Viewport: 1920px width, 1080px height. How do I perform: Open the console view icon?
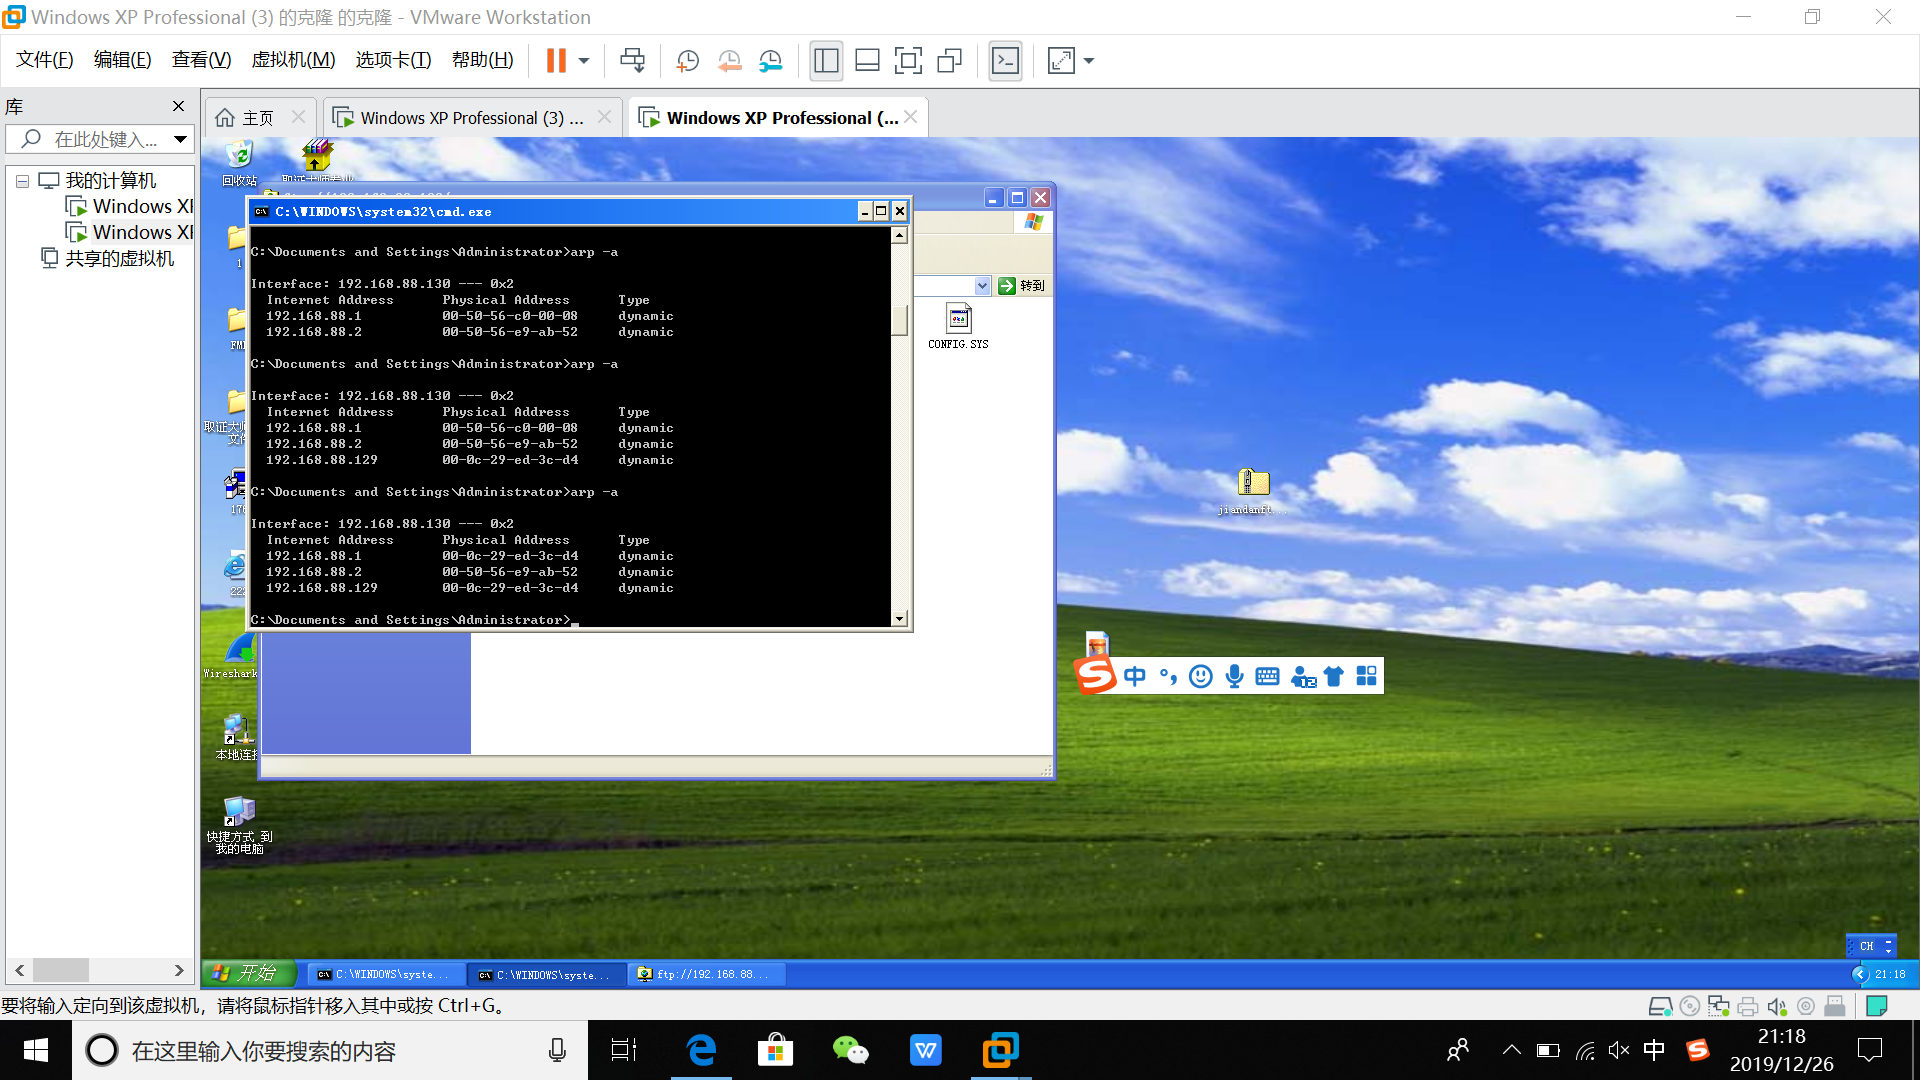(1005, 61)
